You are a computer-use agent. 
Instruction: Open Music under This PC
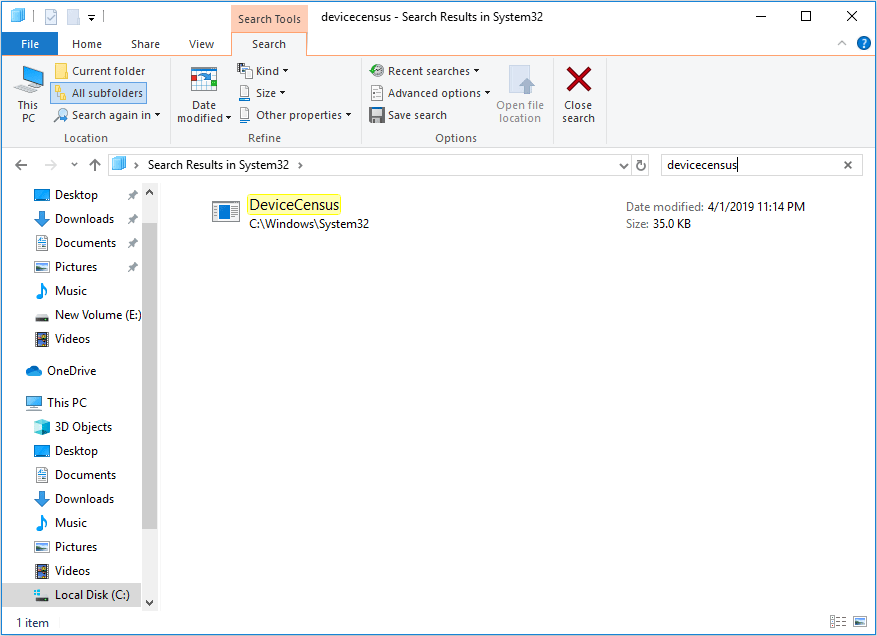pos(70,524)
